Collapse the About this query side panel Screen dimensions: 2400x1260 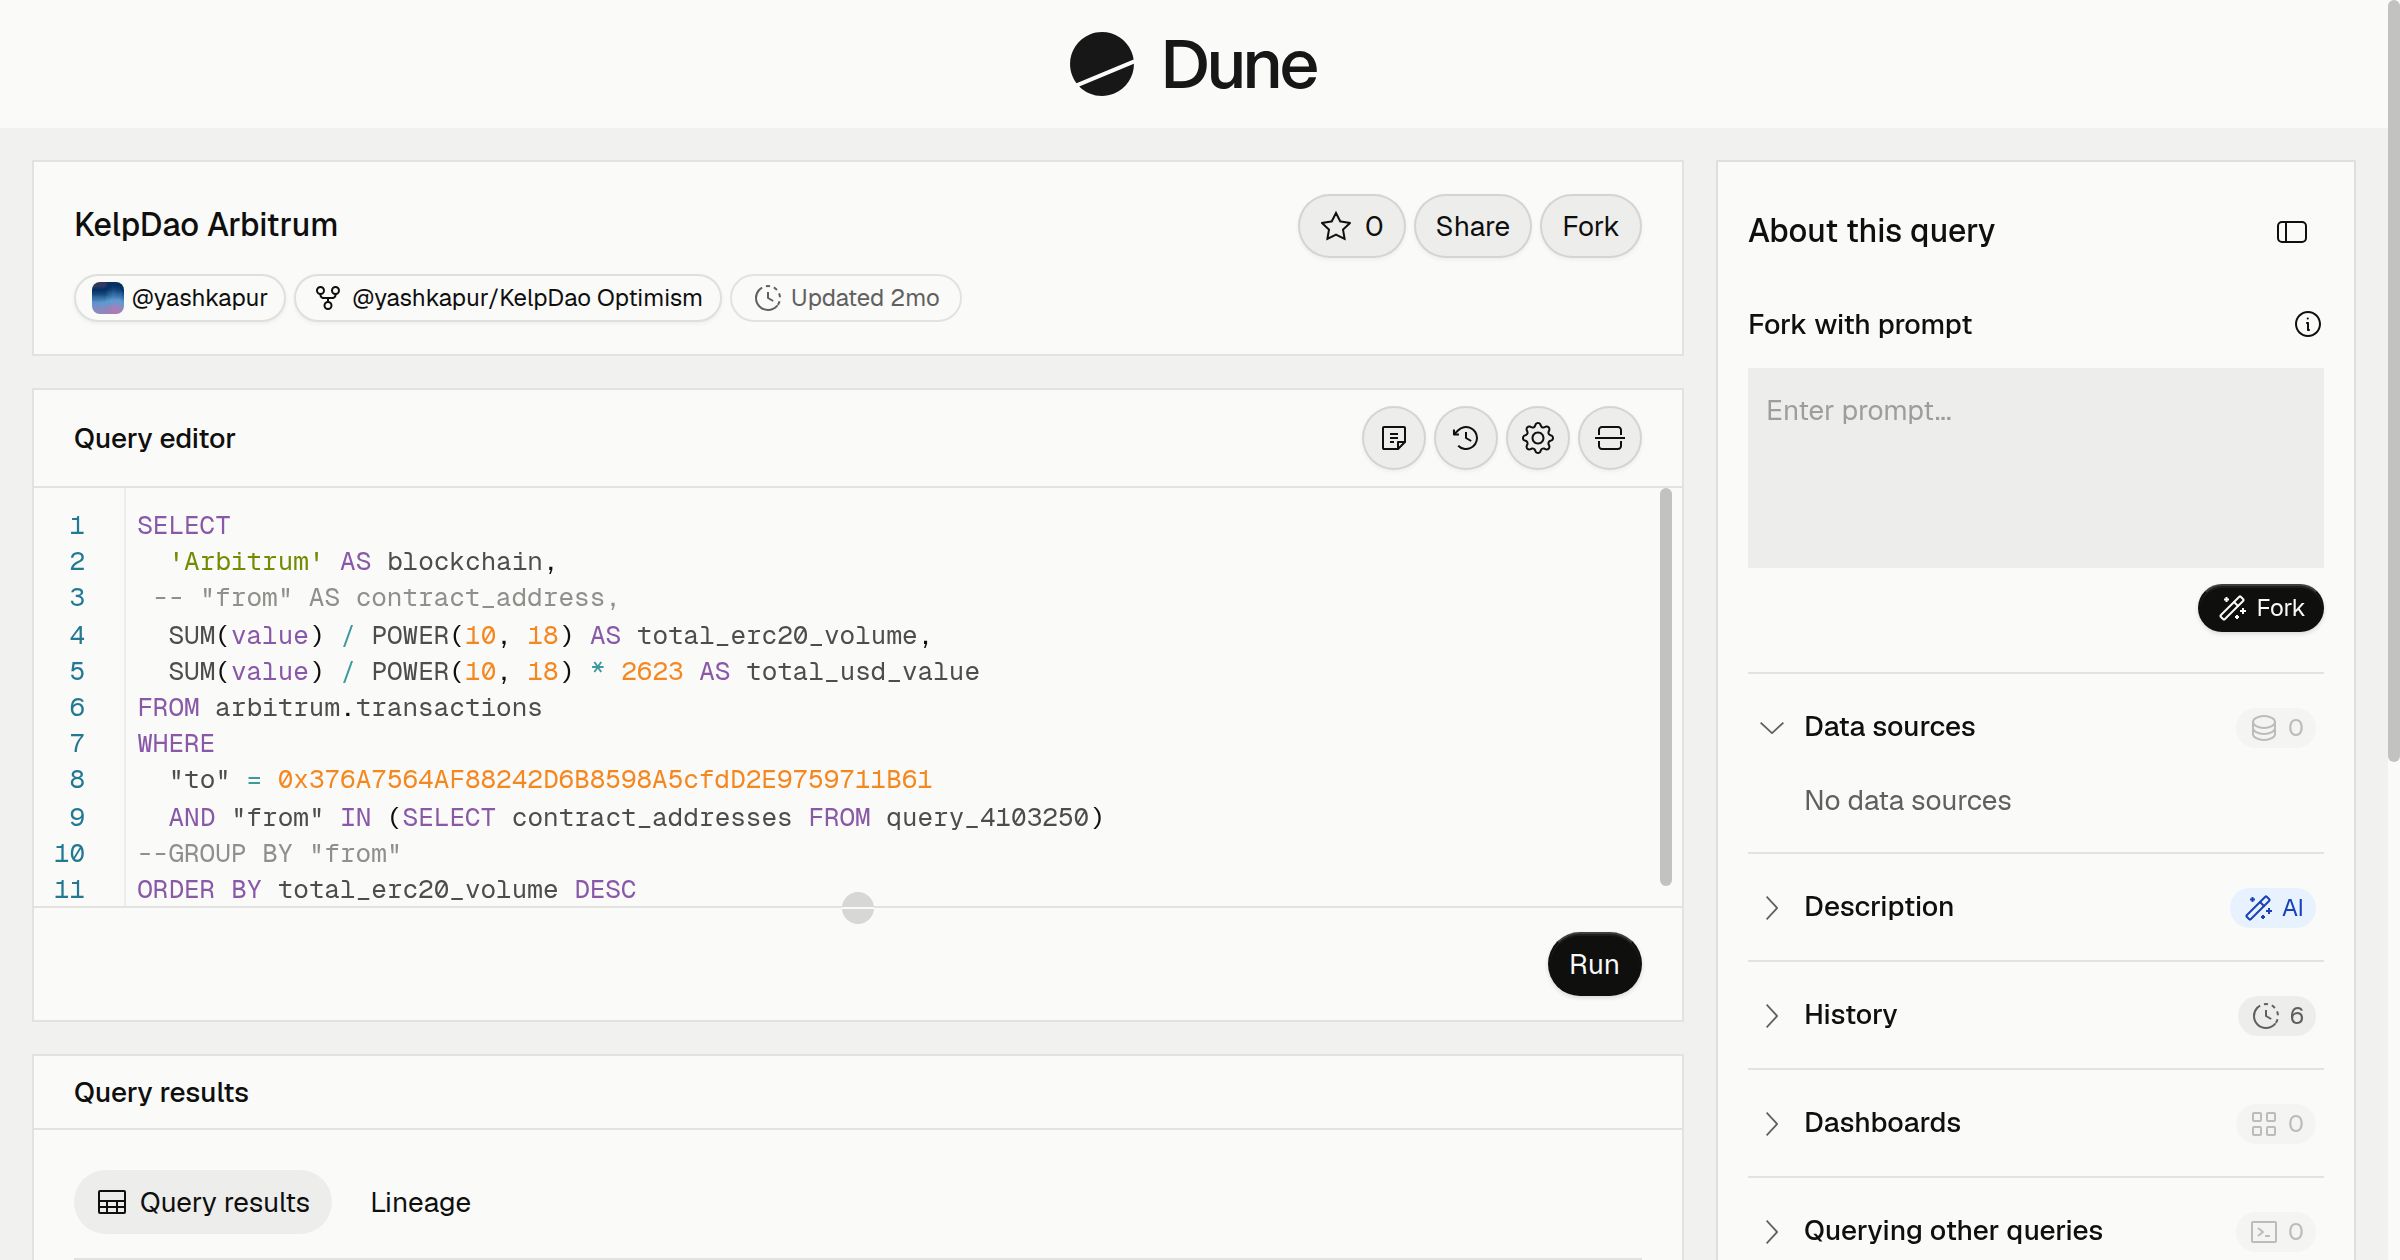pos(2291,232)
